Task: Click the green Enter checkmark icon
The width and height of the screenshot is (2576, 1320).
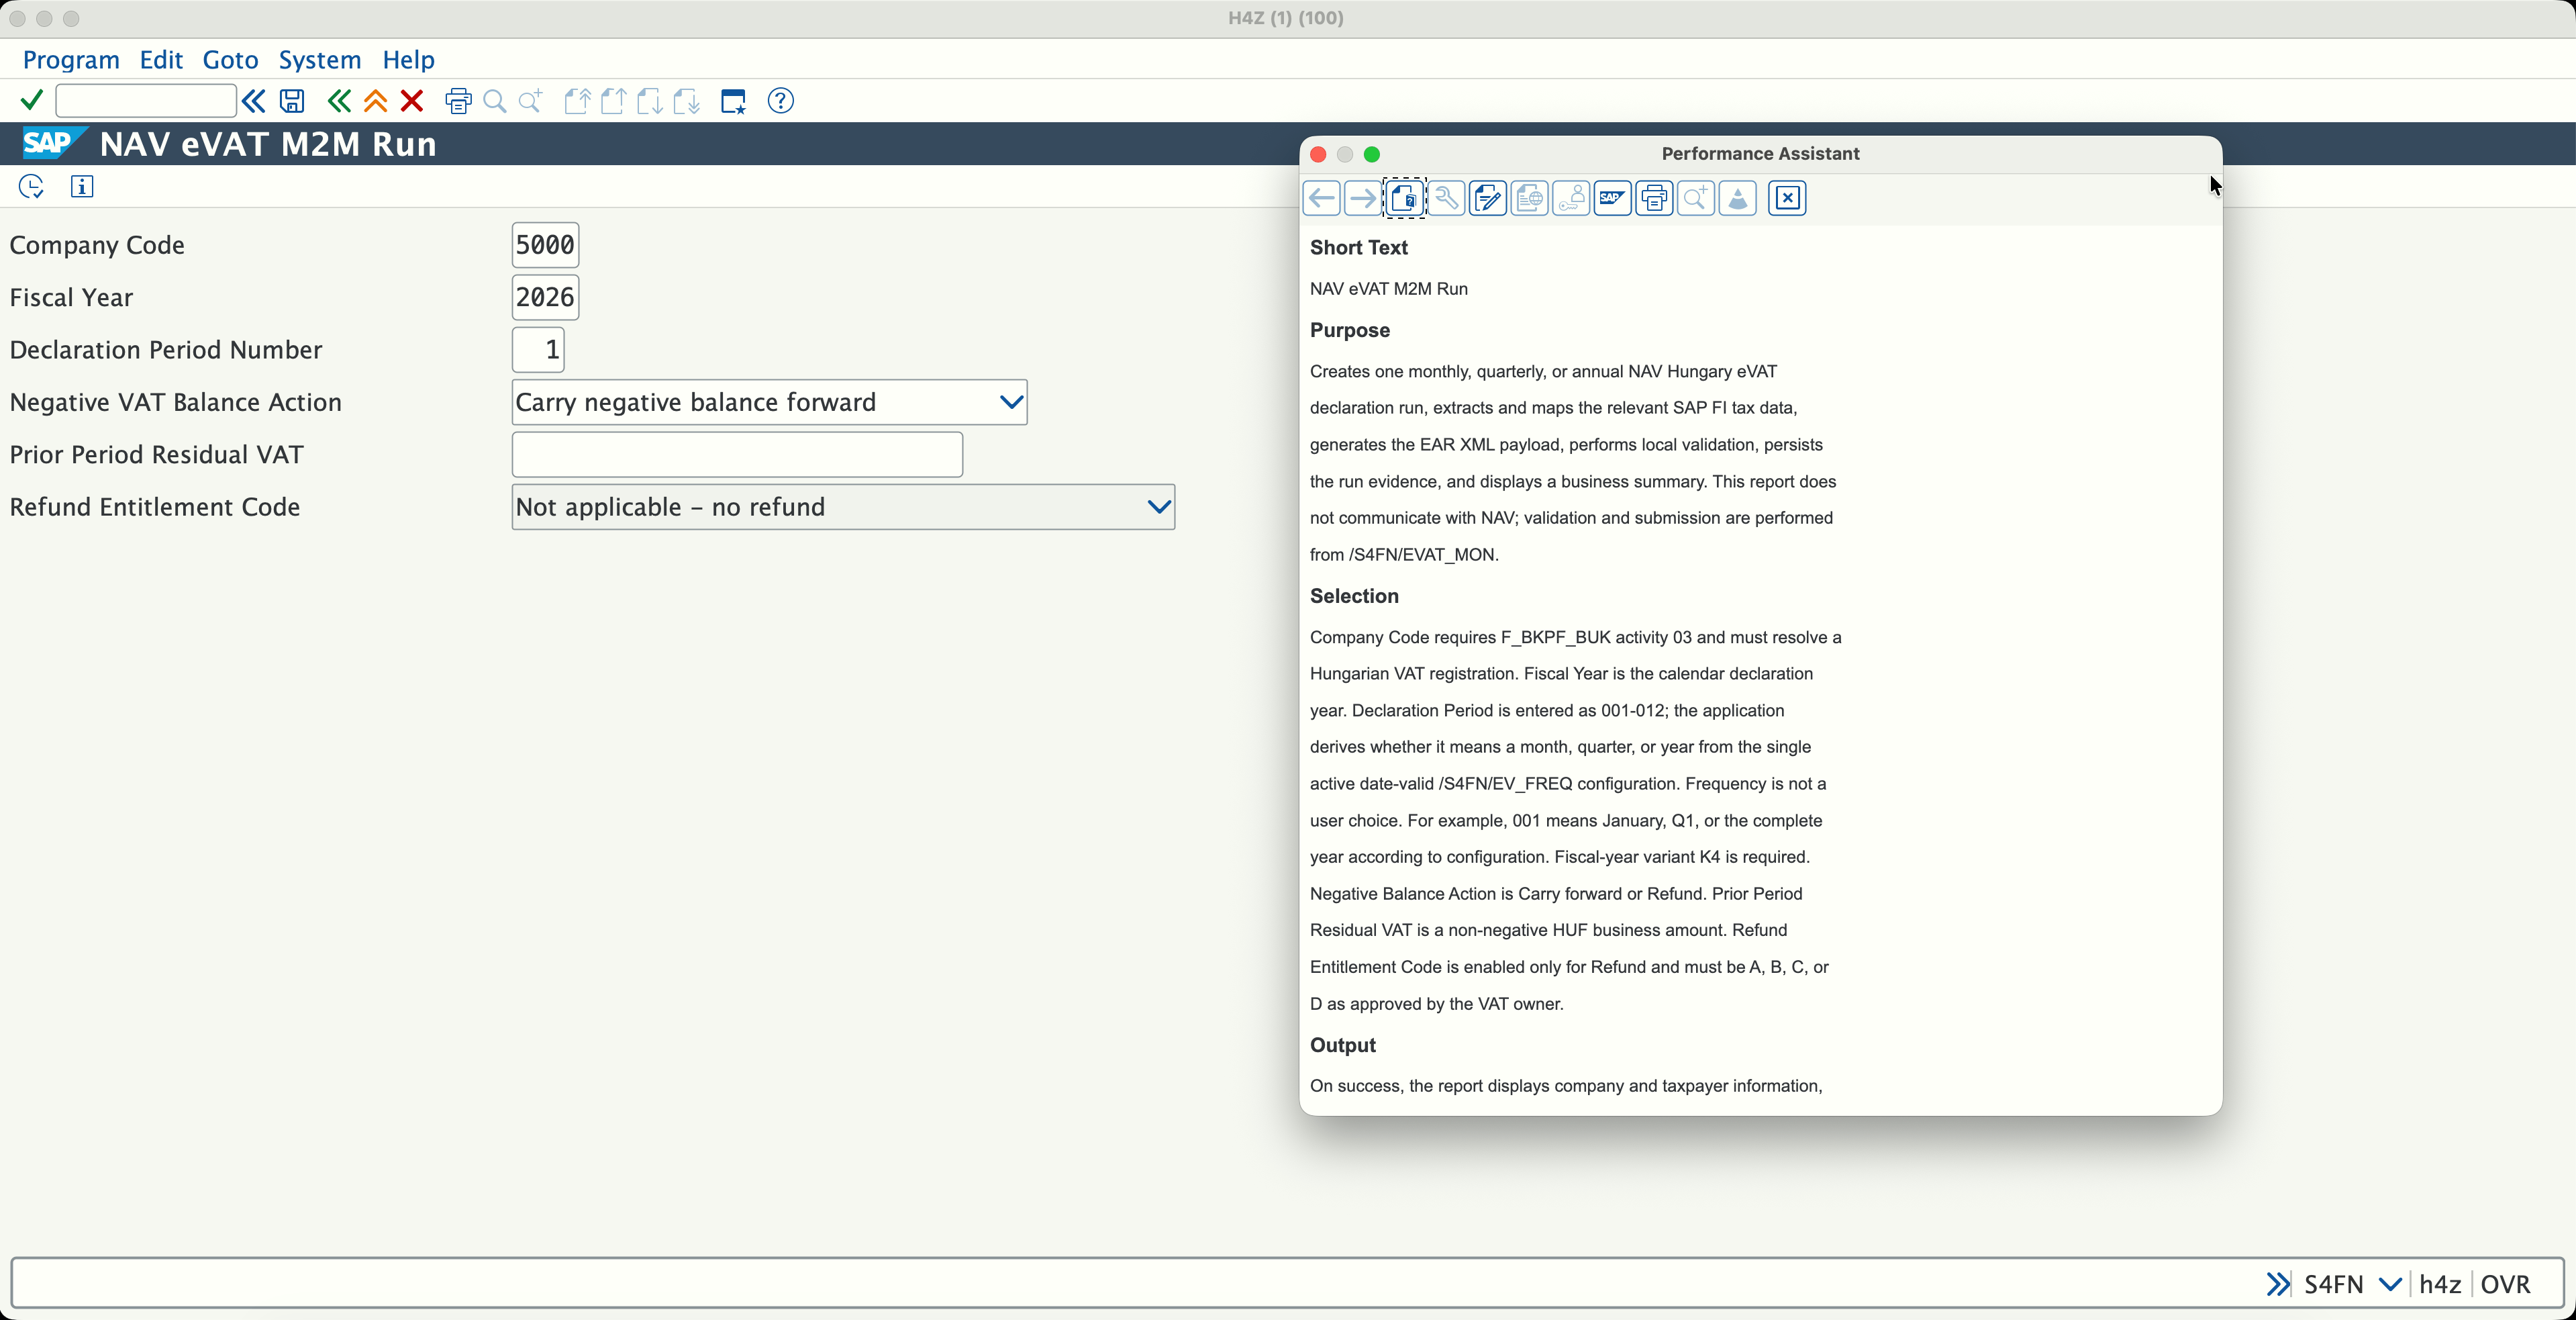Action: pos(31,100)
